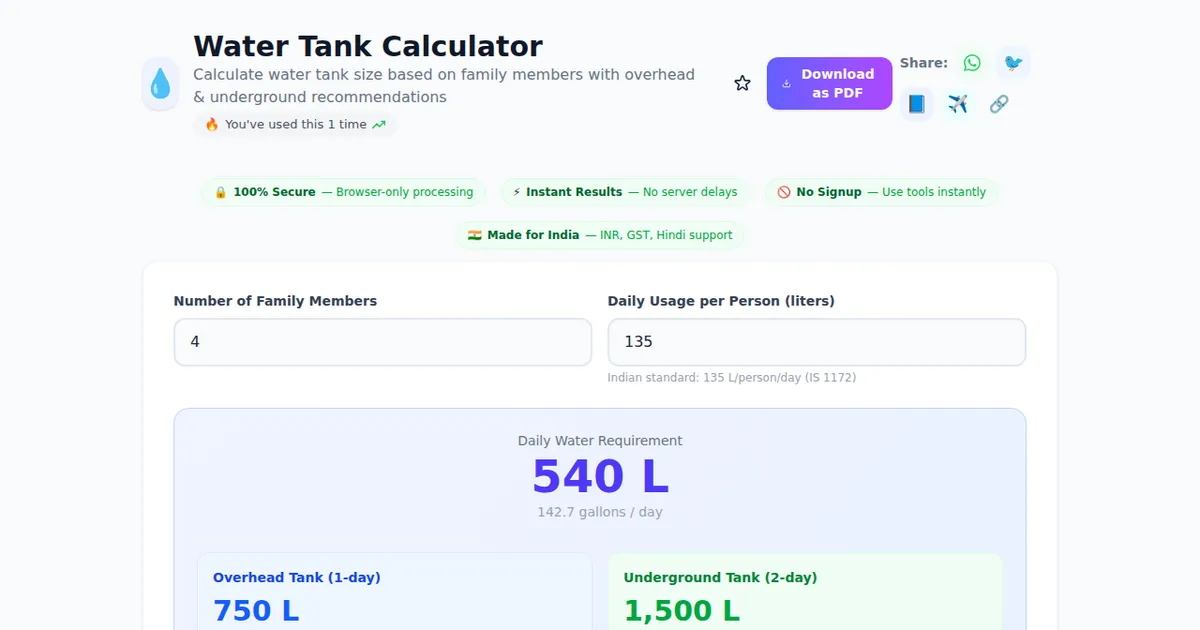This screenshot has height=630, width=1200.
Task: Click the water droplet logo icon
Action: tap(160, 84)
